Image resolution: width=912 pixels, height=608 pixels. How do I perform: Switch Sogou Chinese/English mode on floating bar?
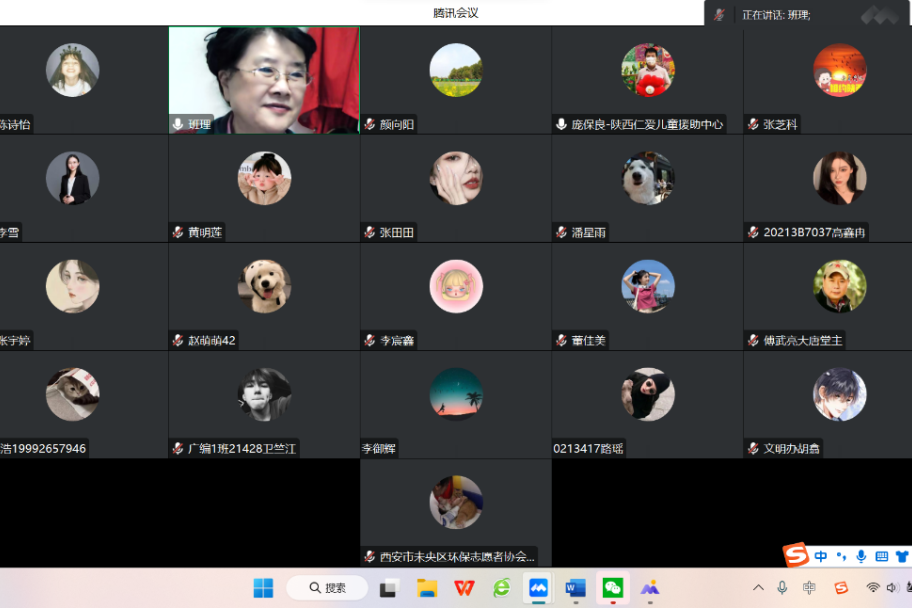point(821,556)
